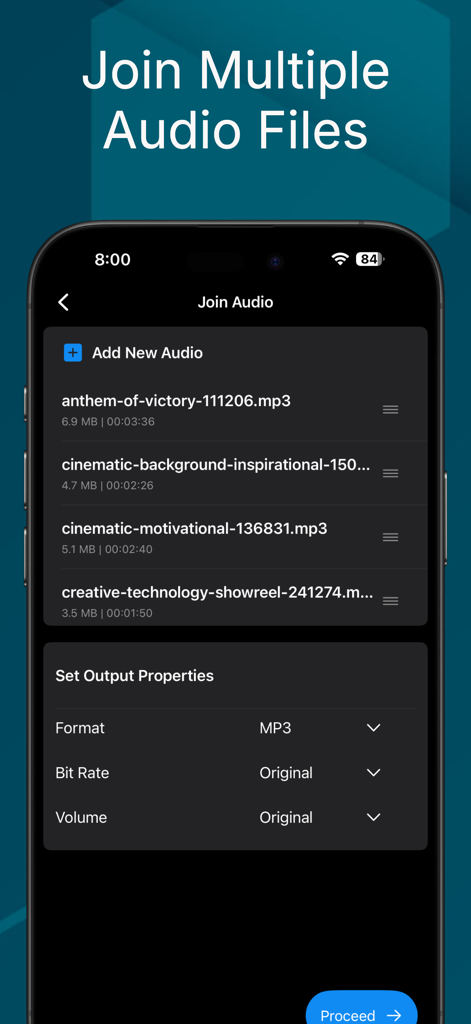The width and height of the screenshot is (471, 1024).
Task: Click the 5.1 MB | 00:02:40 details
Action: coord(107,549)
